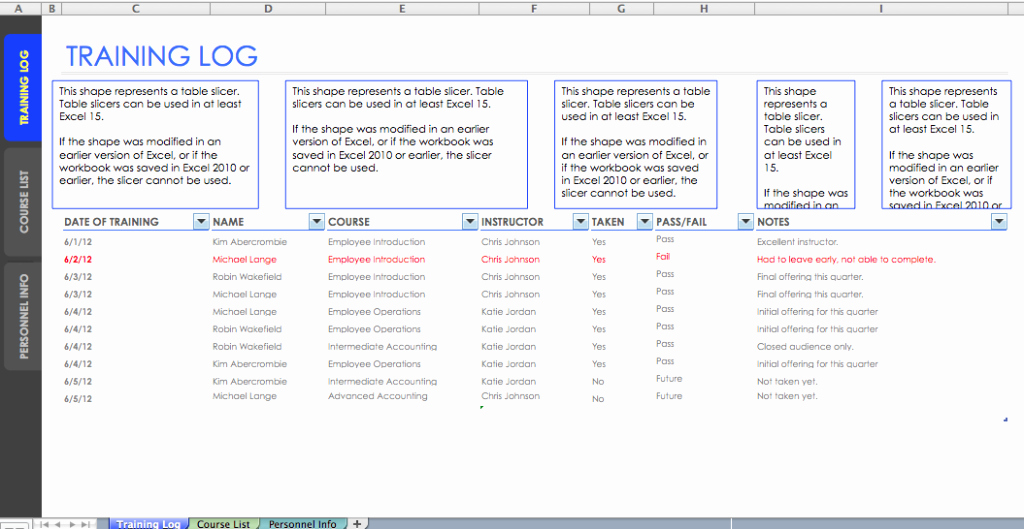
Task: Select the red date cell 6/2/12
Action: (x=78, y=259)
